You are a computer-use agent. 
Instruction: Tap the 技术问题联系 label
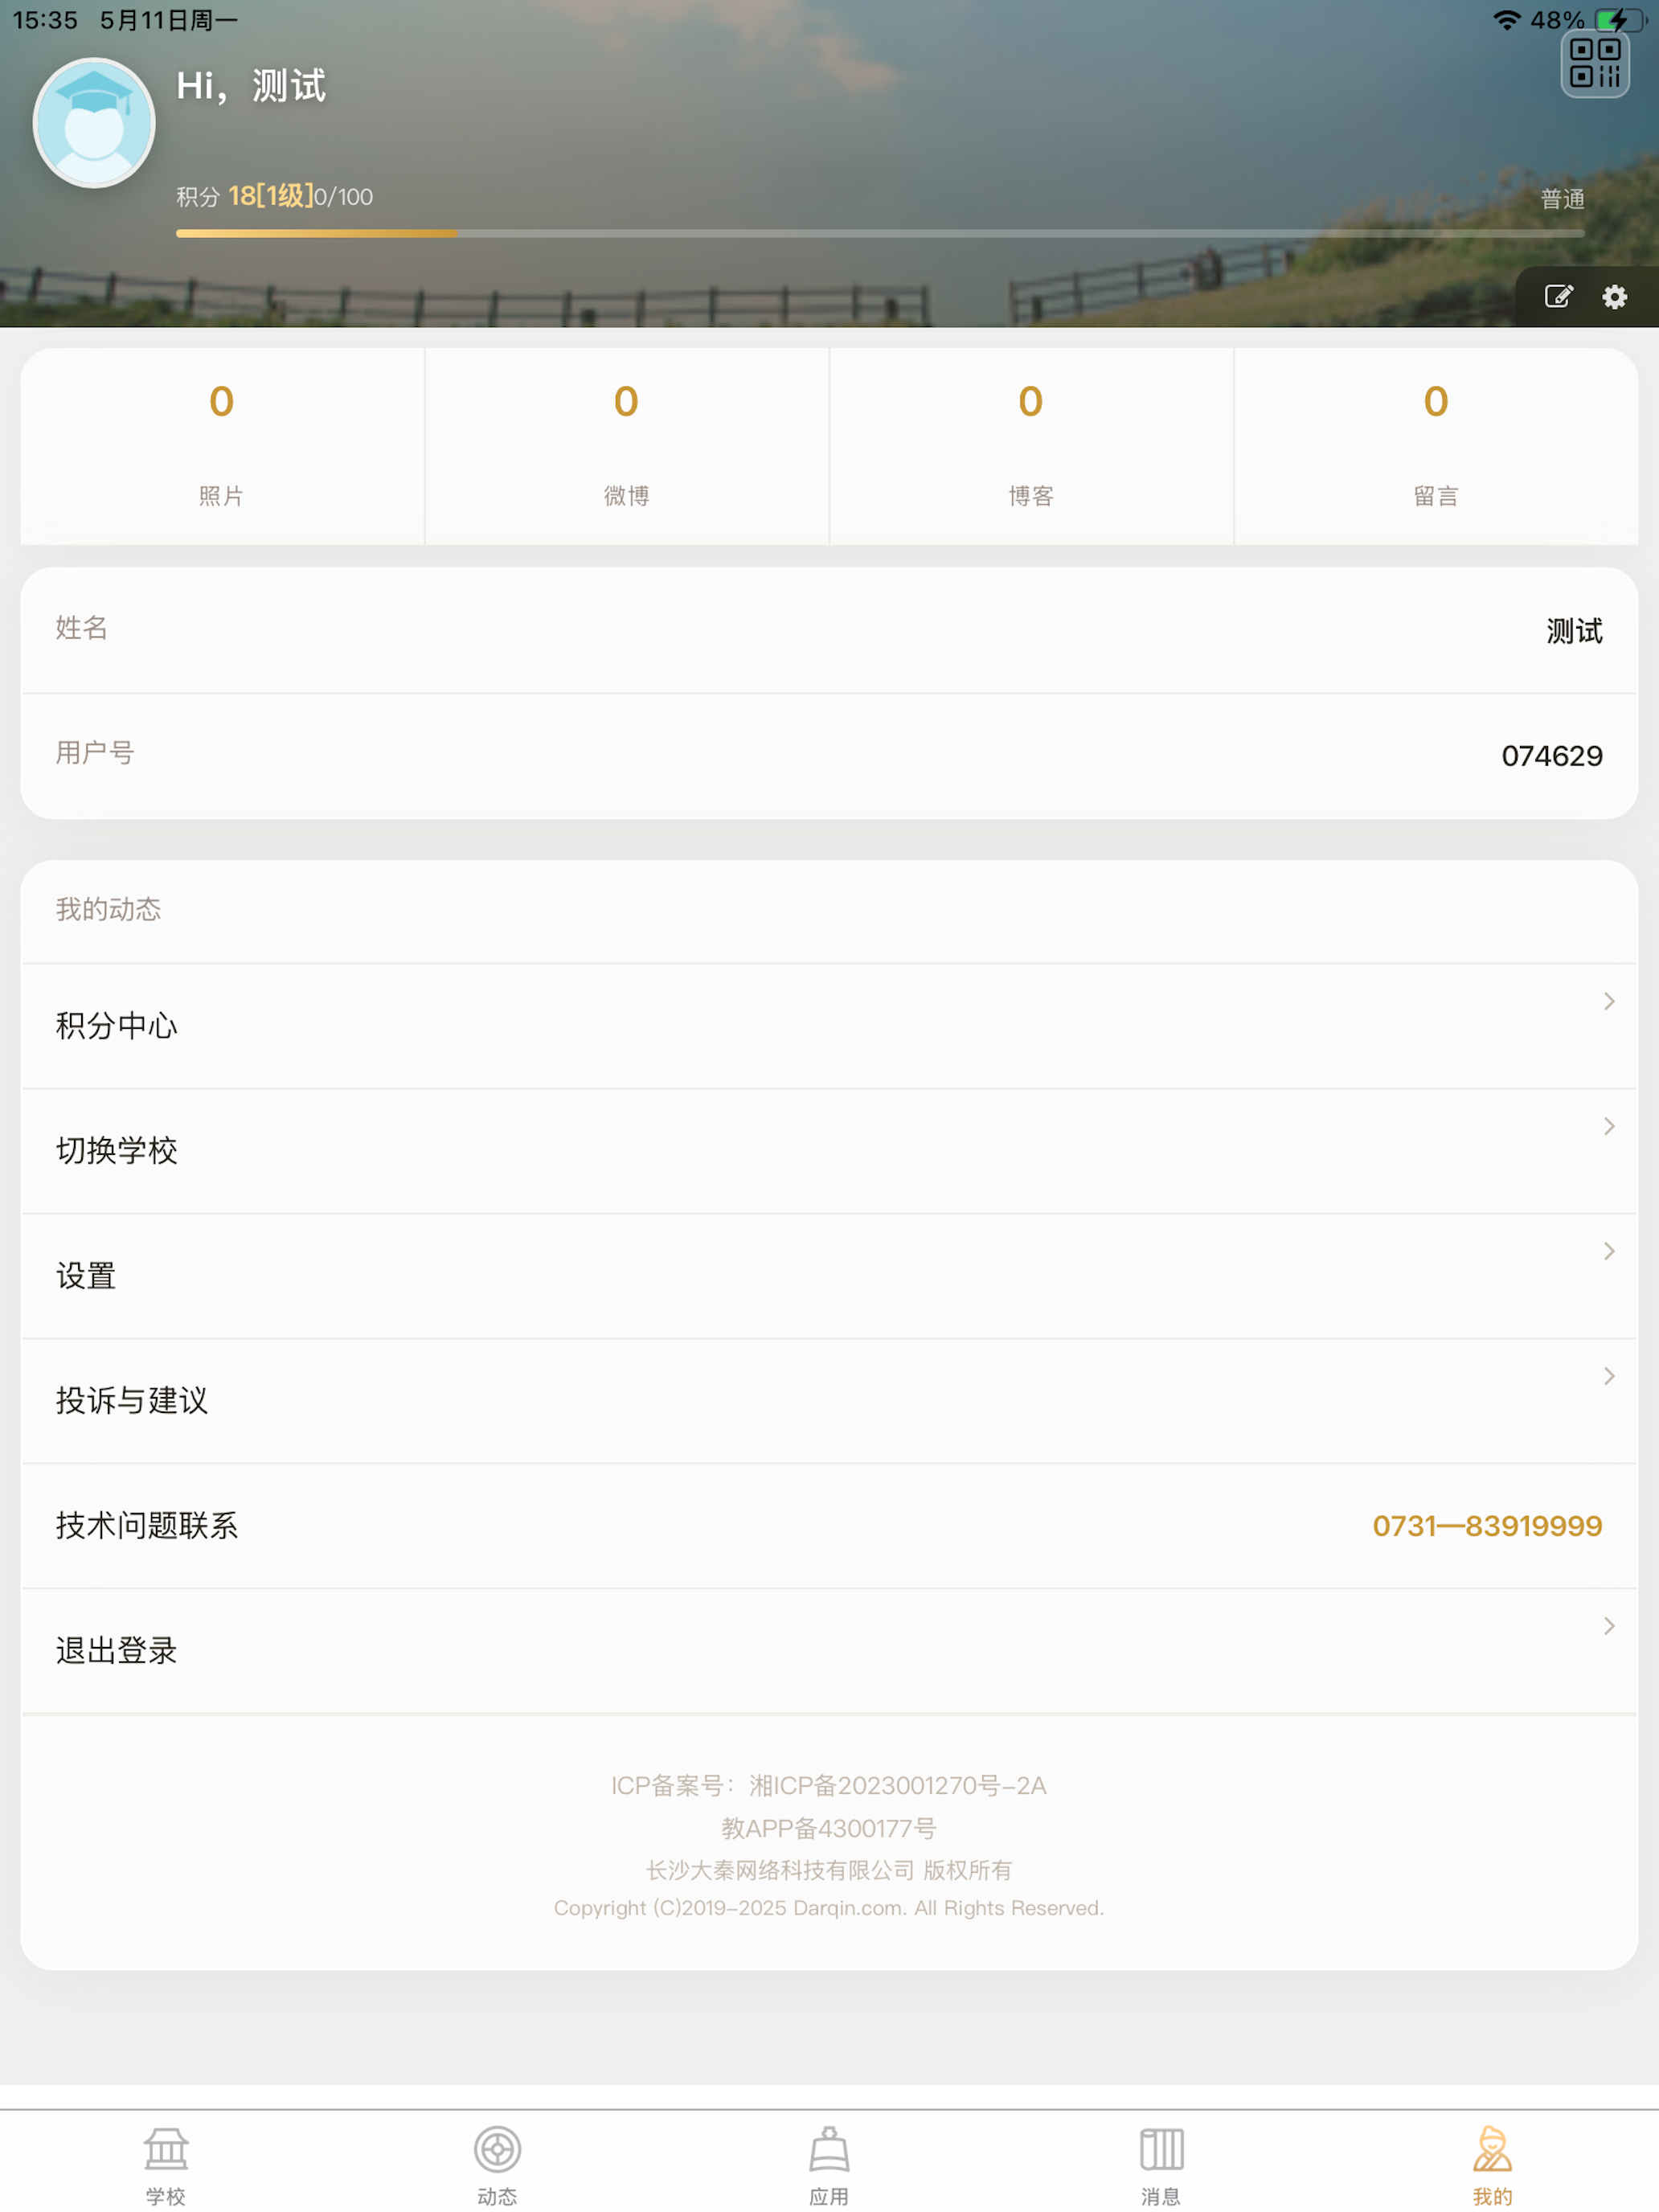point(147,1526)
